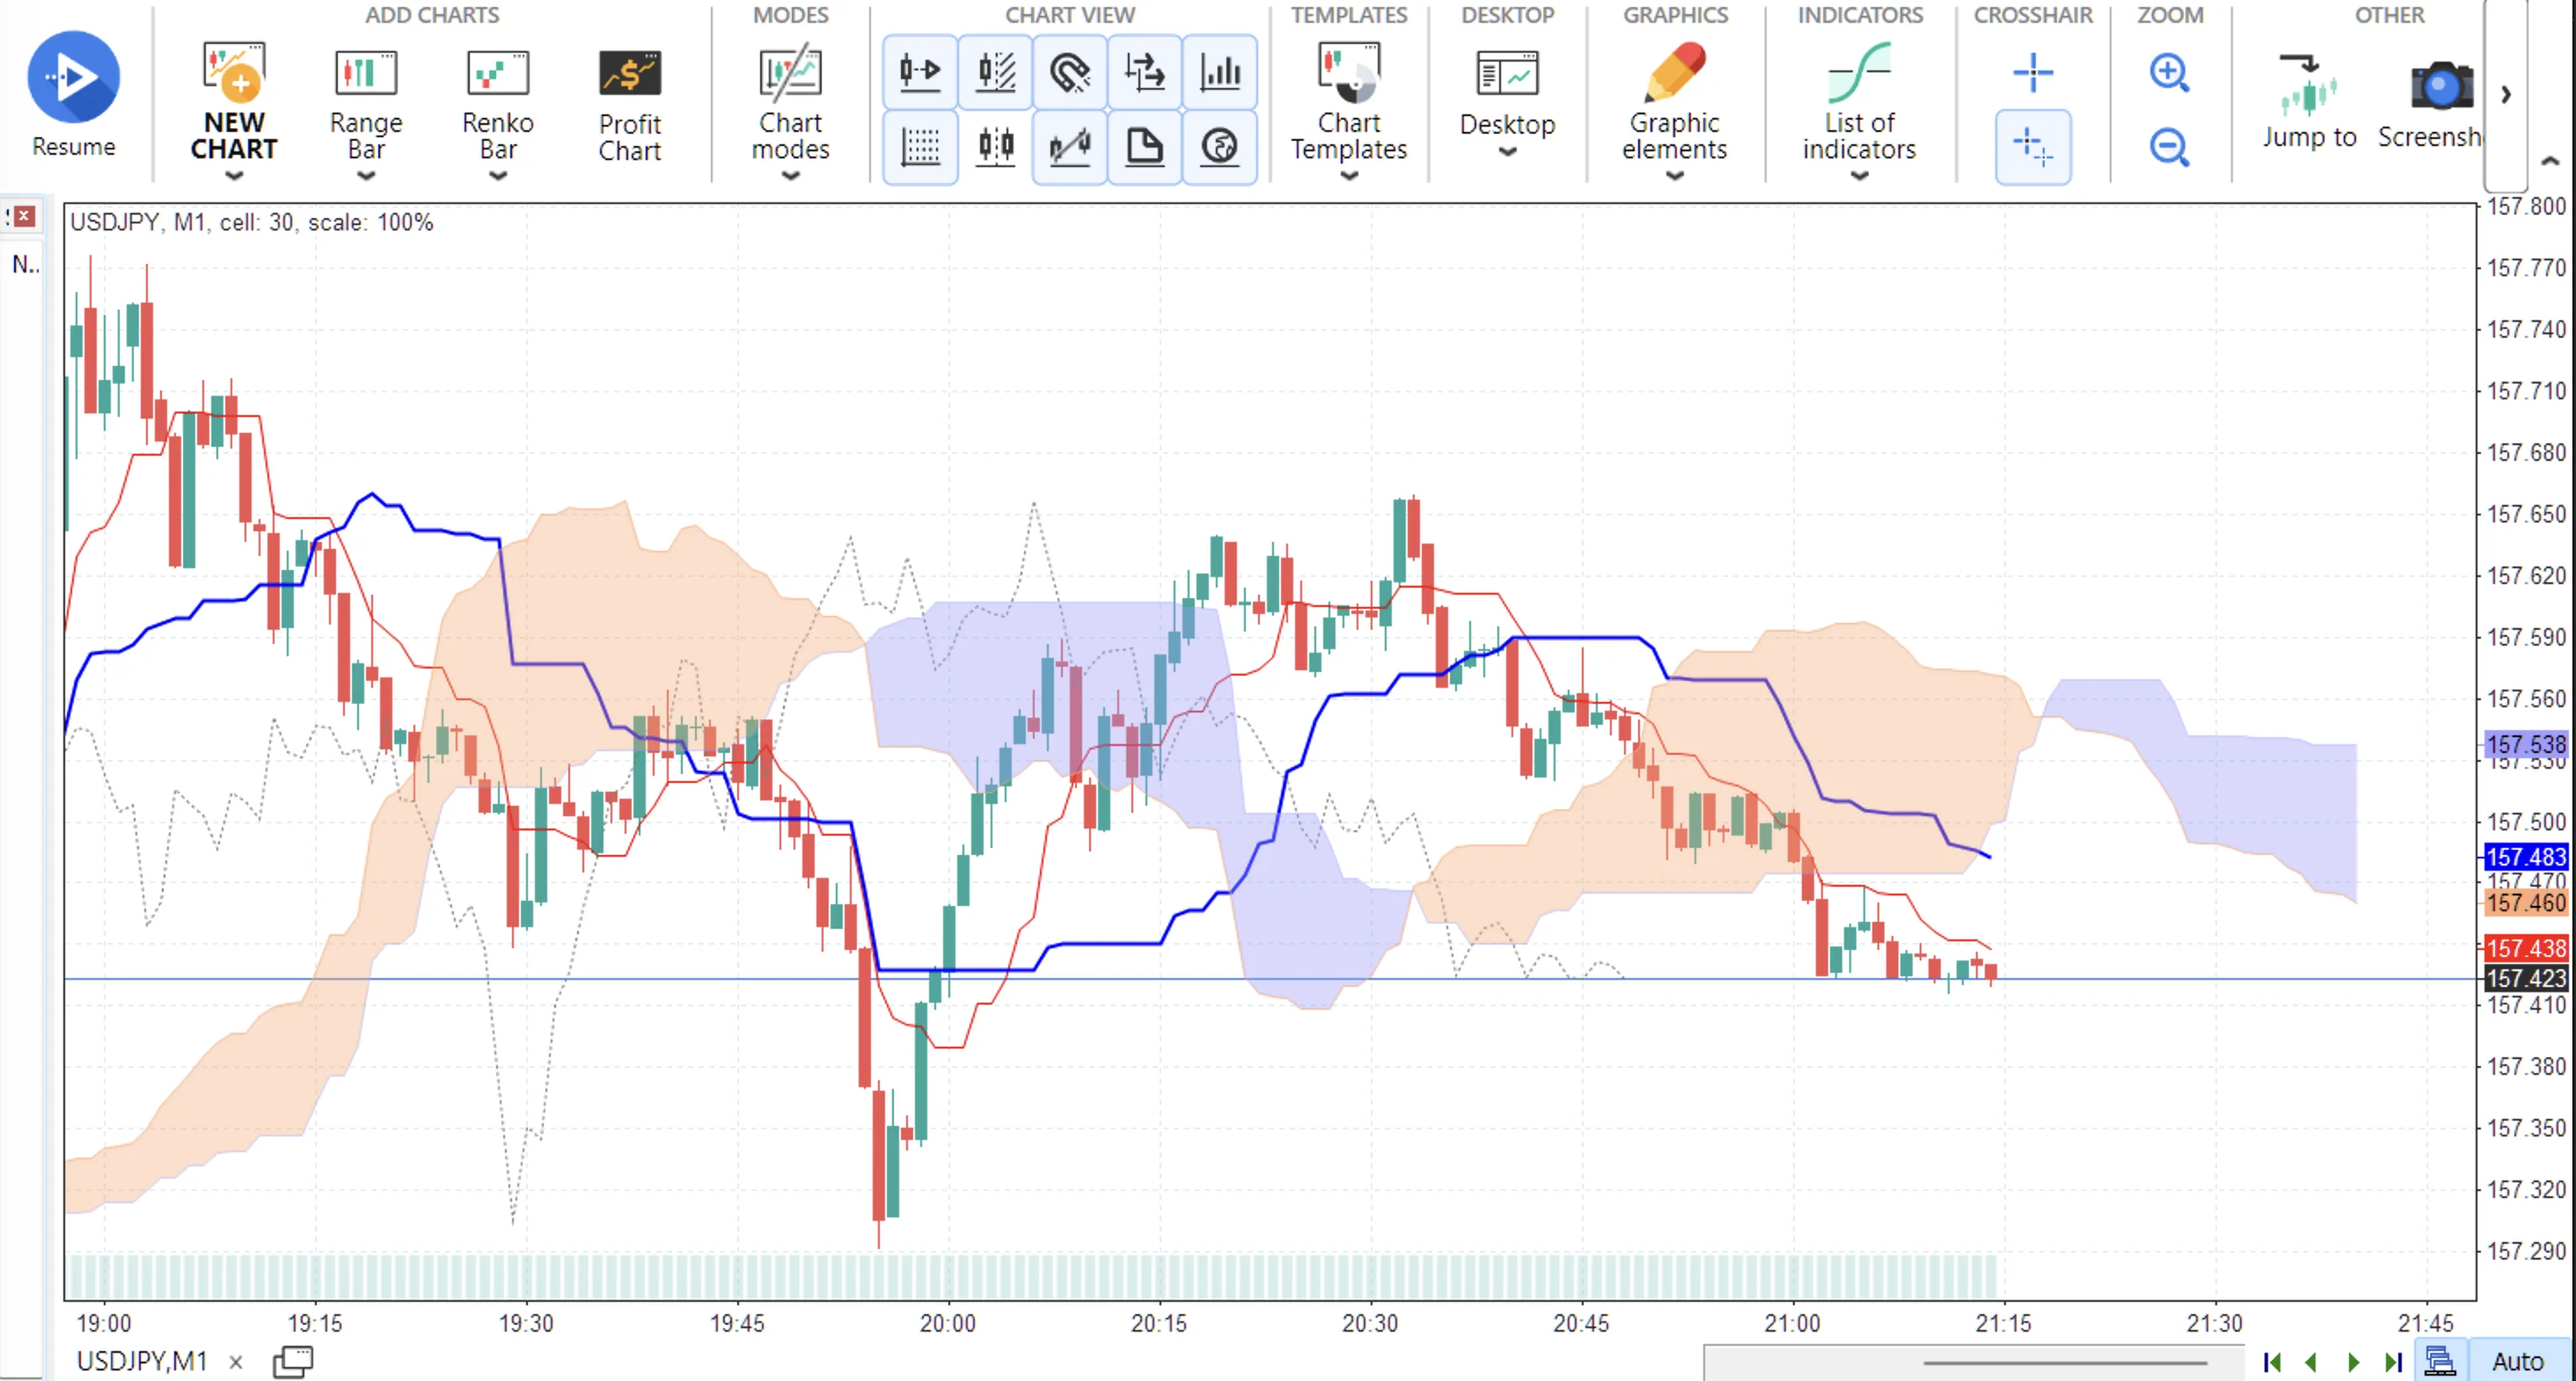Toggle the news globe button
This screenshot has width=2576, height=1381.
1220,147
